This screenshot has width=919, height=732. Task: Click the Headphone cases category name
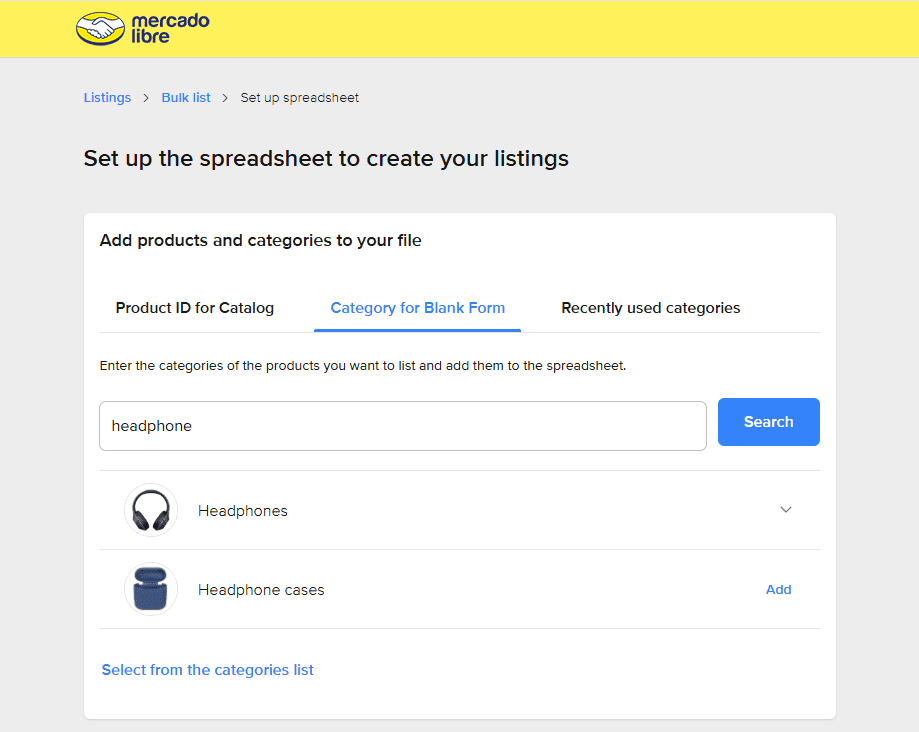point(261,590)
